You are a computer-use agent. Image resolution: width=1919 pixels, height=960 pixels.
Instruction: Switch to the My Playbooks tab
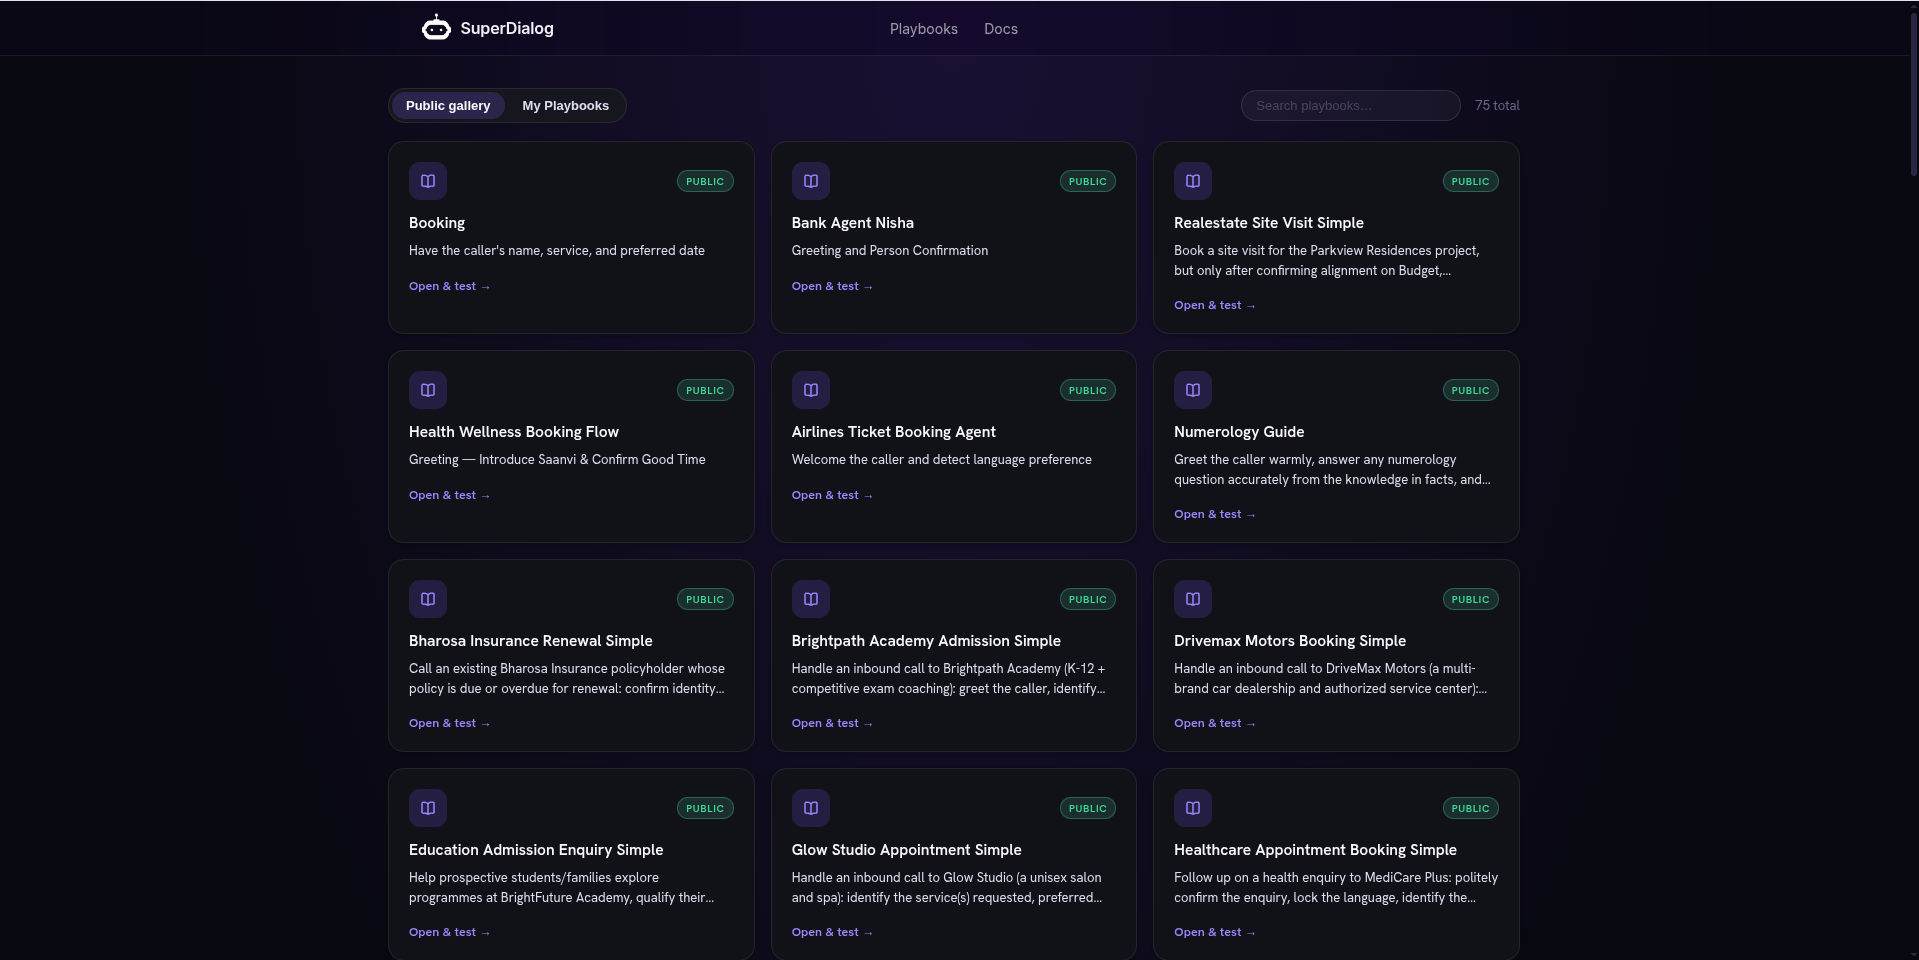[x=565, y=106]
